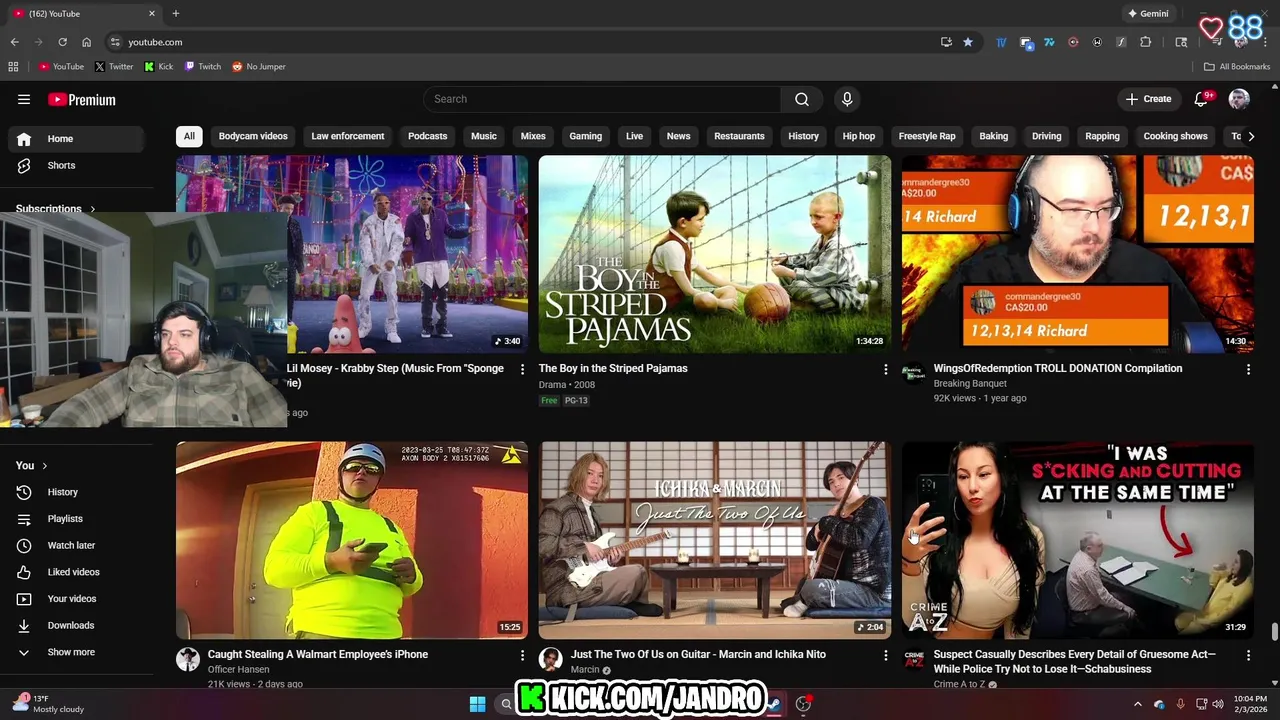Open the Twitter bookmark
The image size is (1280, 720).
tap(114, 67)
